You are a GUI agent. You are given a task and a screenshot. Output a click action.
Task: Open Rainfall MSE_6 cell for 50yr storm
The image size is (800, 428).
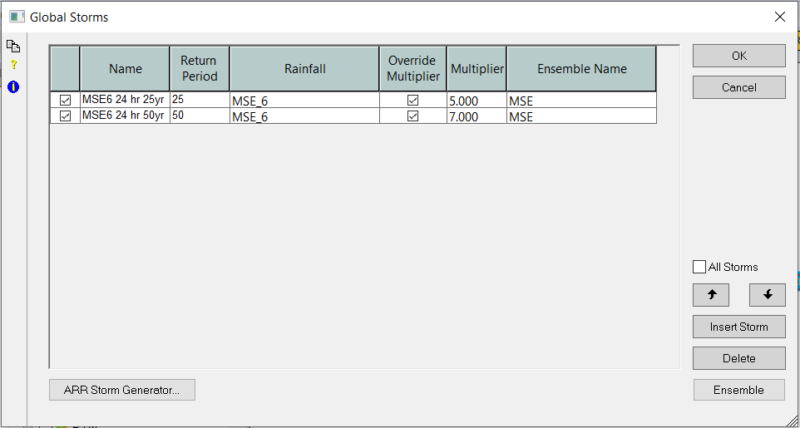pos(303,116)
